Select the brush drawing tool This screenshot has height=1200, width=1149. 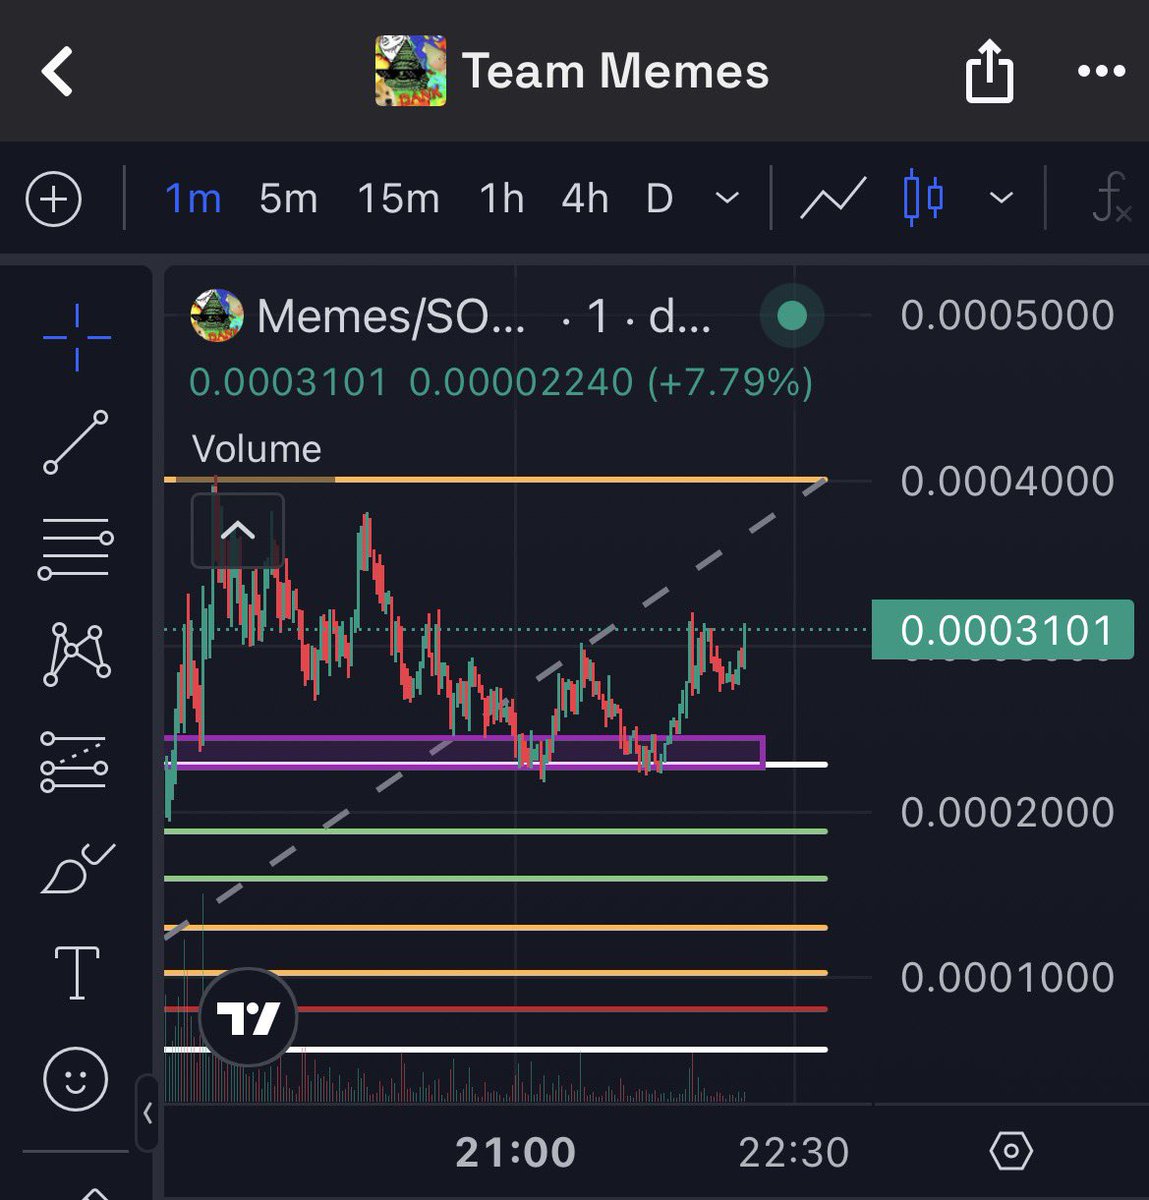tap(77, 867)
